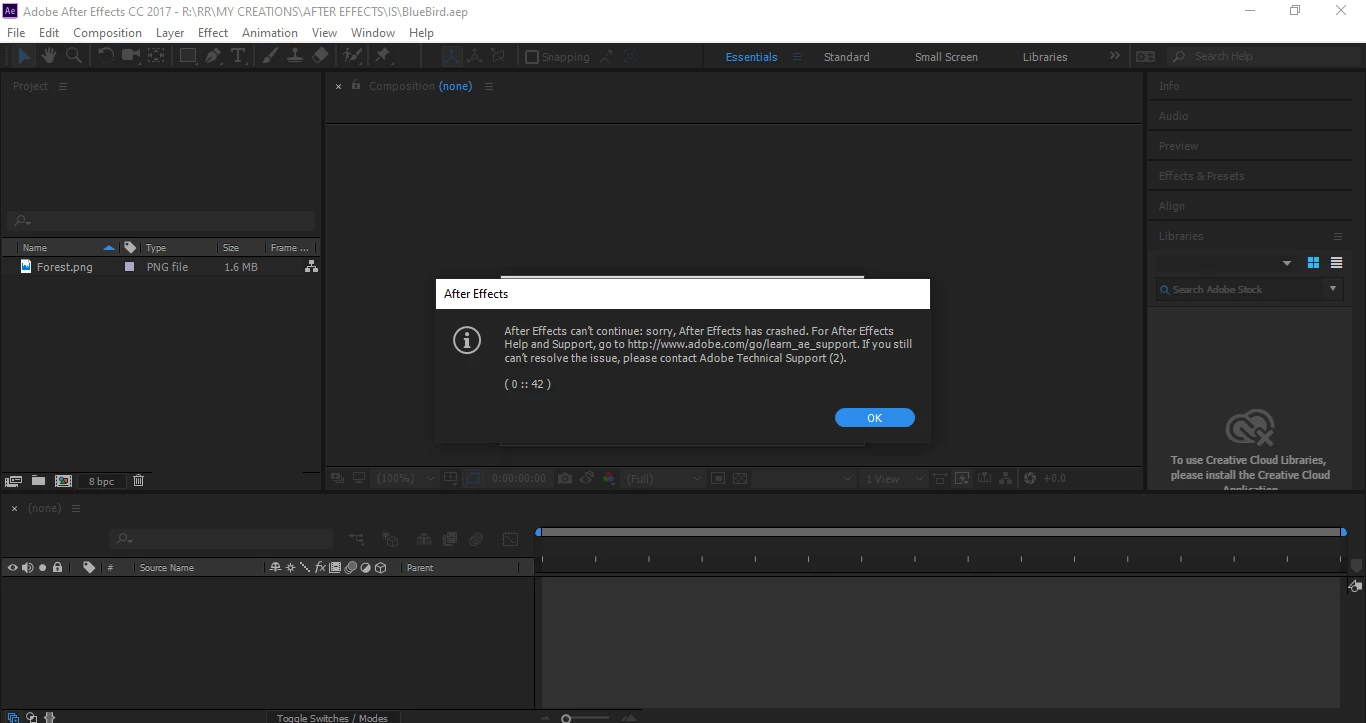Image resolution: width=1366 pixels, height=723 pixels.
Task: Toggle Draft 3D in timeline
Action: 390,539
